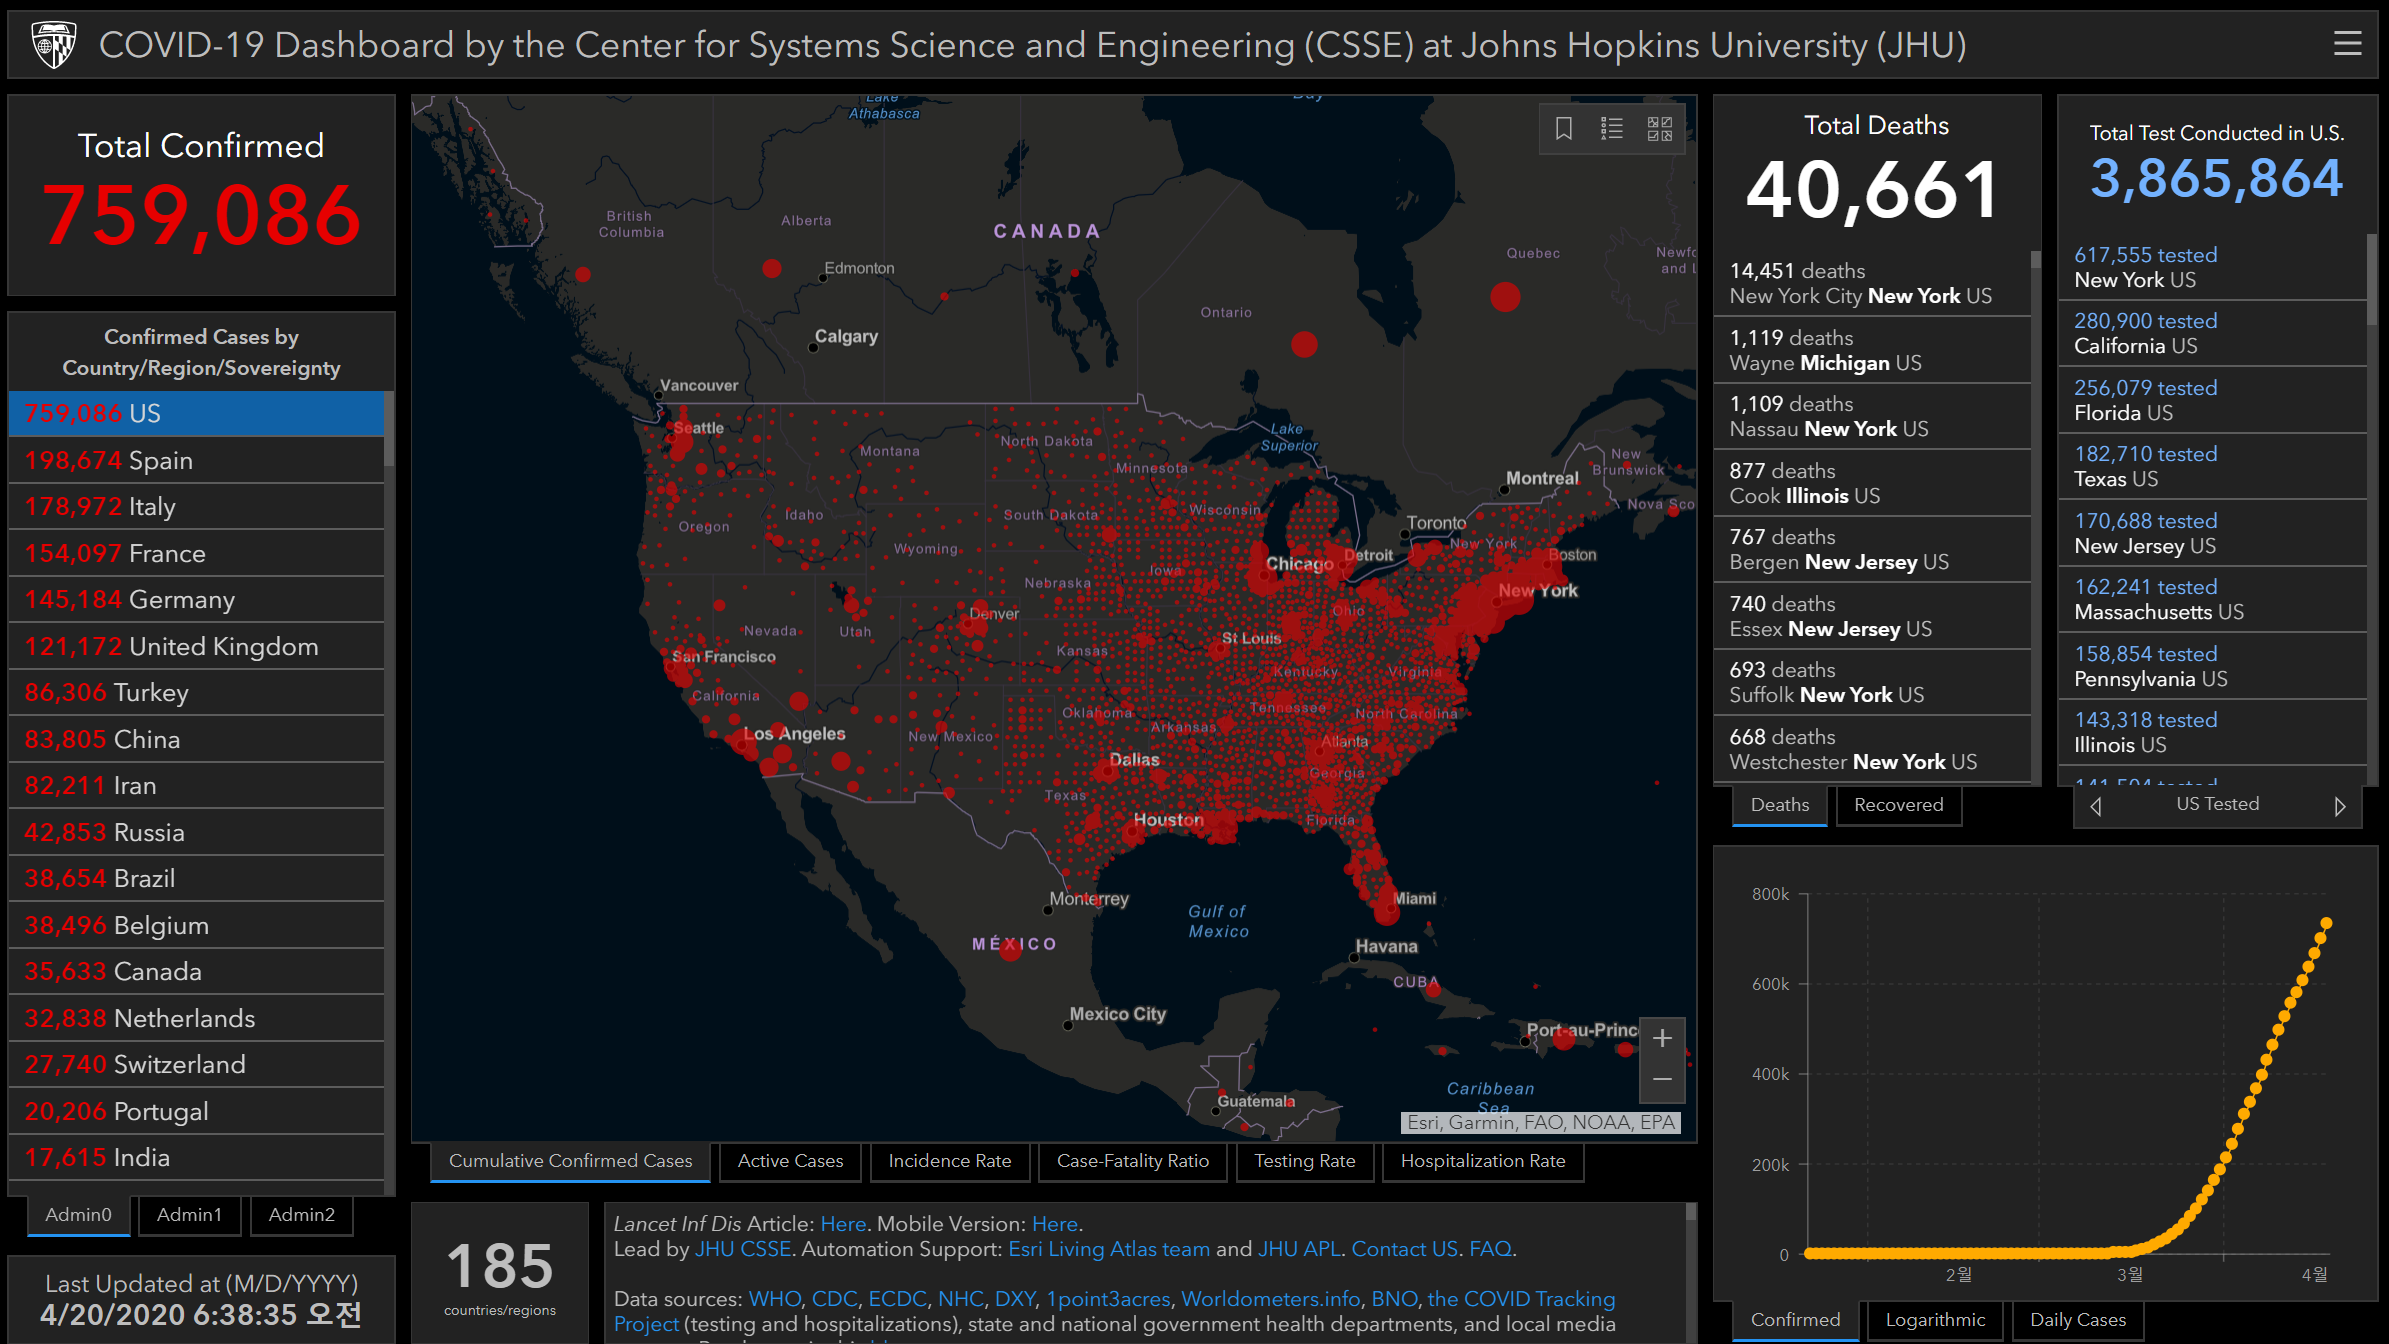Open the basemap gallery grid icon

click(x=1660, y=128)
